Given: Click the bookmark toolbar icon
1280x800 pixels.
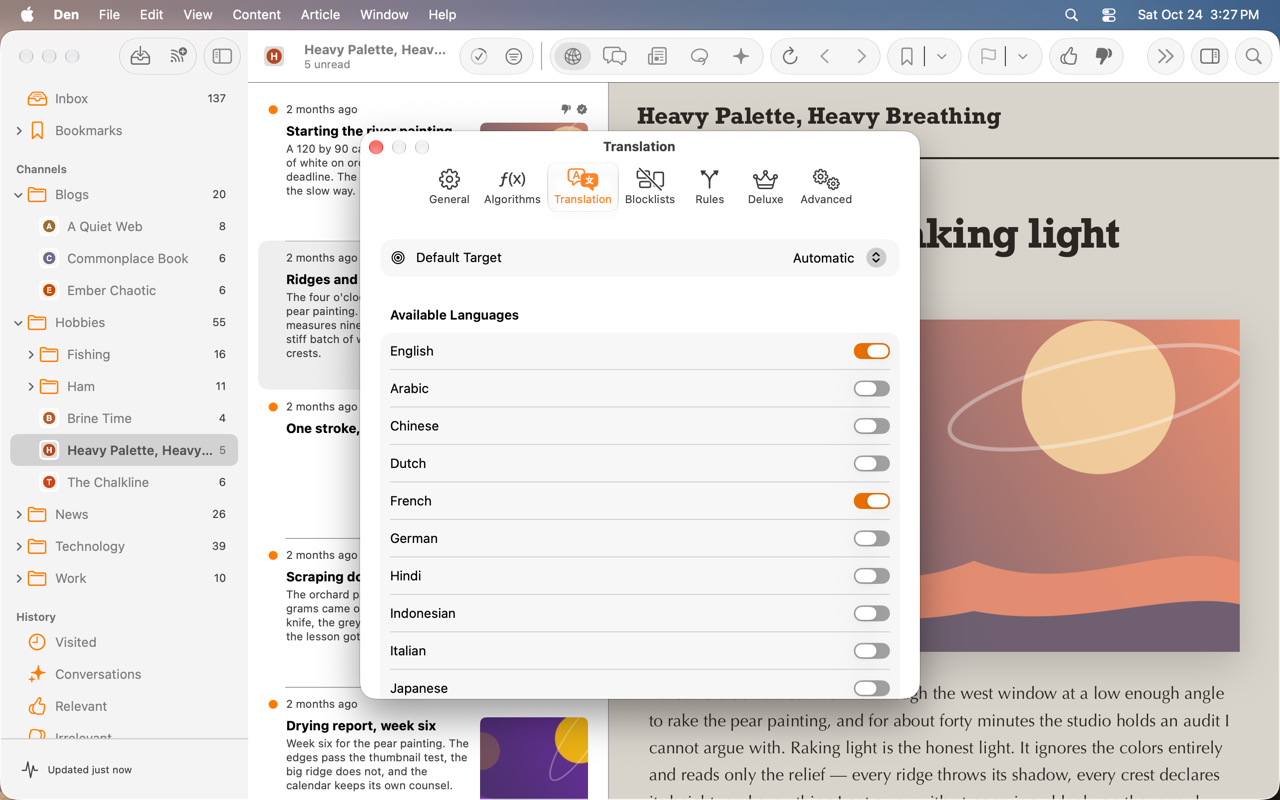Looking at the screenshot, I should click(x=907, y=57).
